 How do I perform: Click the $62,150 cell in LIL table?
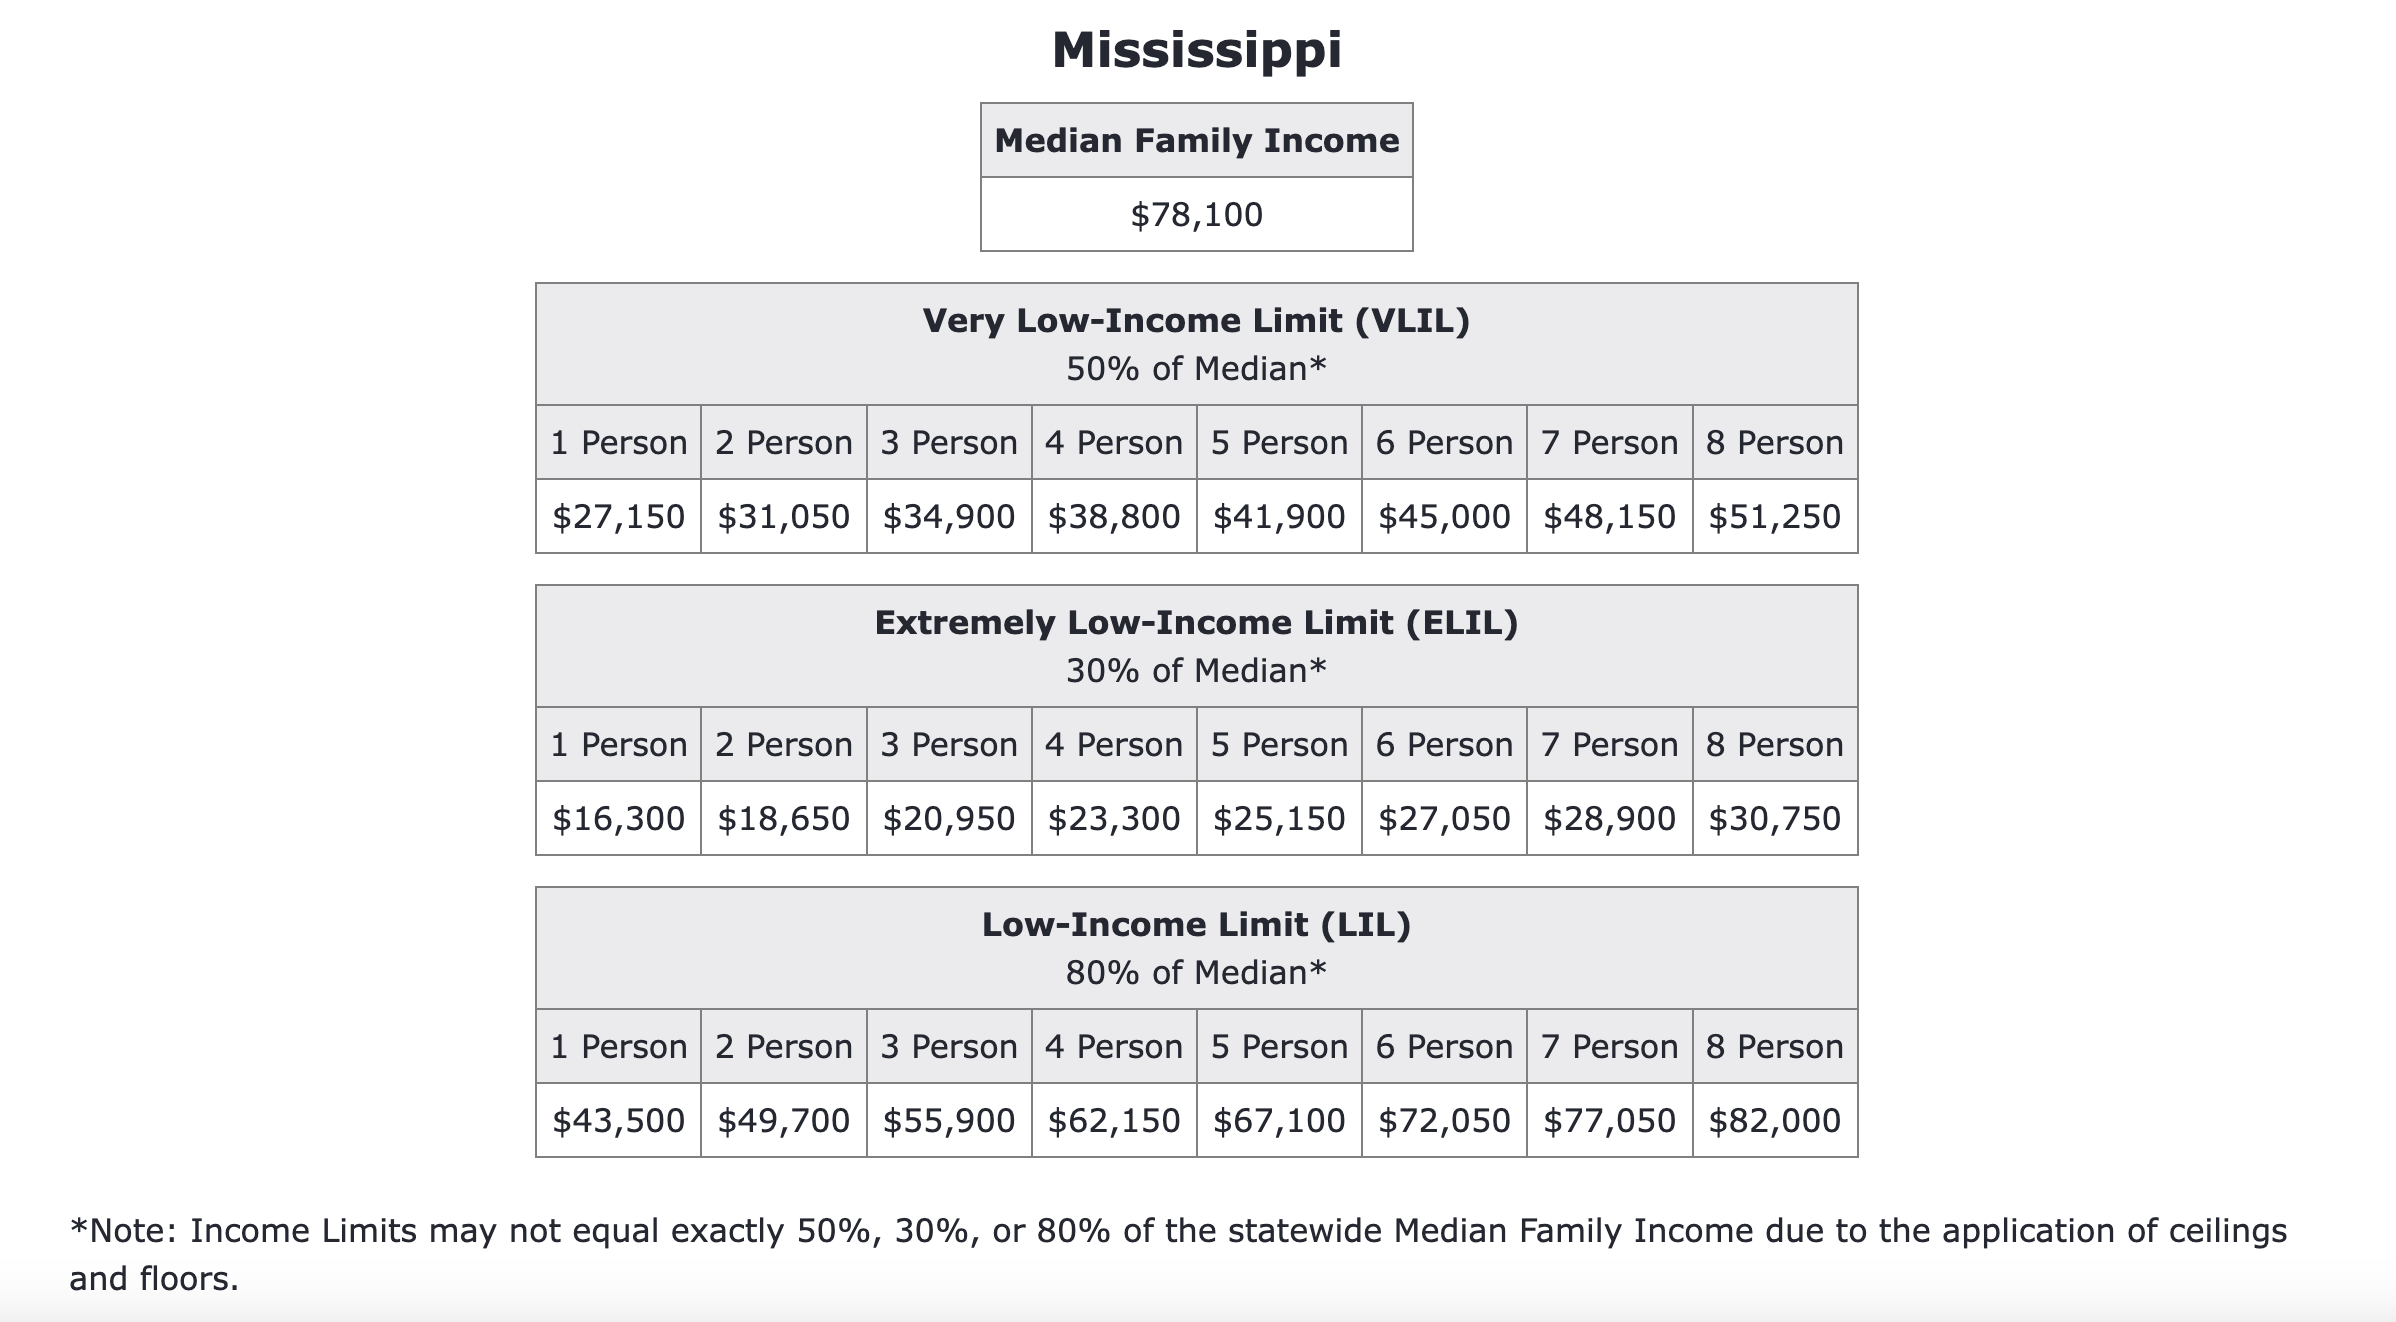pyautogui.click(x=1113, y=1120)
